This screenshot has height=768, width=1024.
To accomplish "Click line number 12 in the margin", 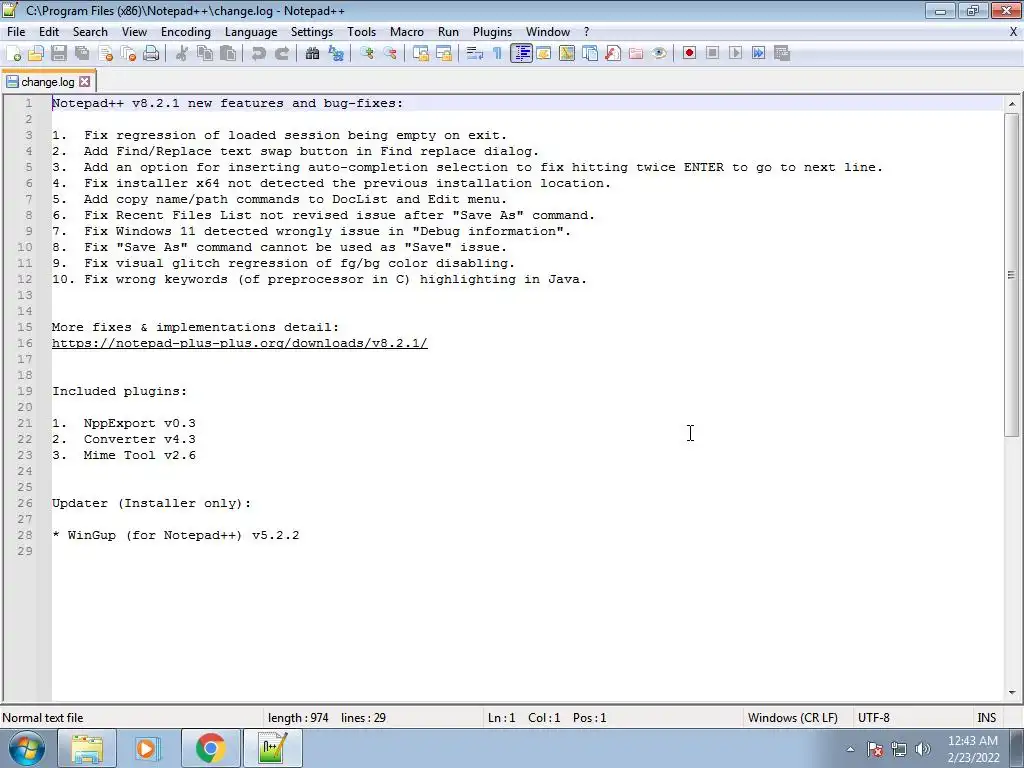I will click(x=25, y=279).
